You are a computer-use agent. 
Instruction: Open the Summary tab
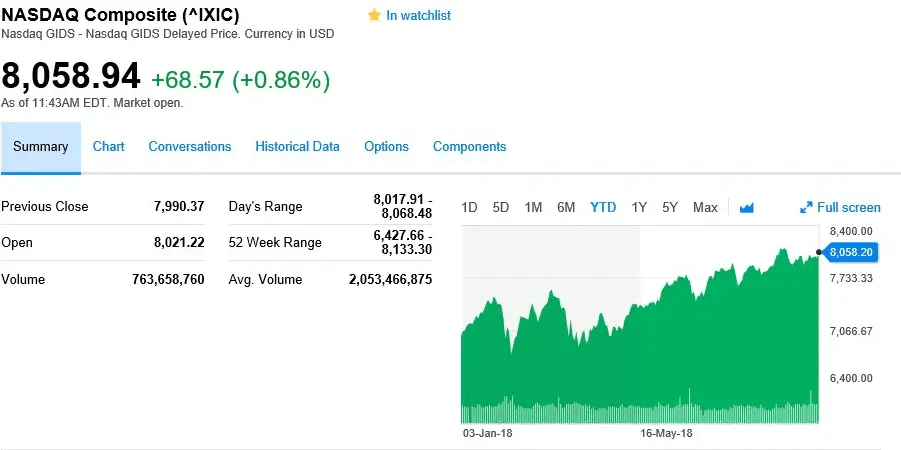(41, 147)
